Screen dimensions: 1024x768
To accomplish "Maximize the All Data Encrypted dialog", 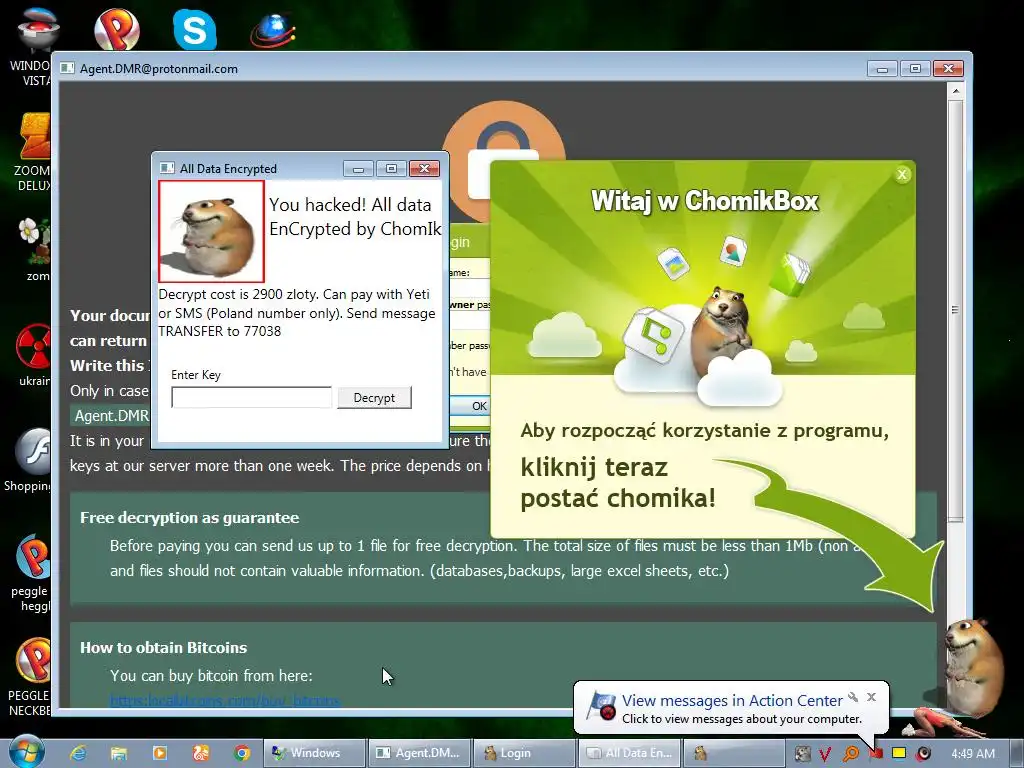I will [x=391, y=169].
